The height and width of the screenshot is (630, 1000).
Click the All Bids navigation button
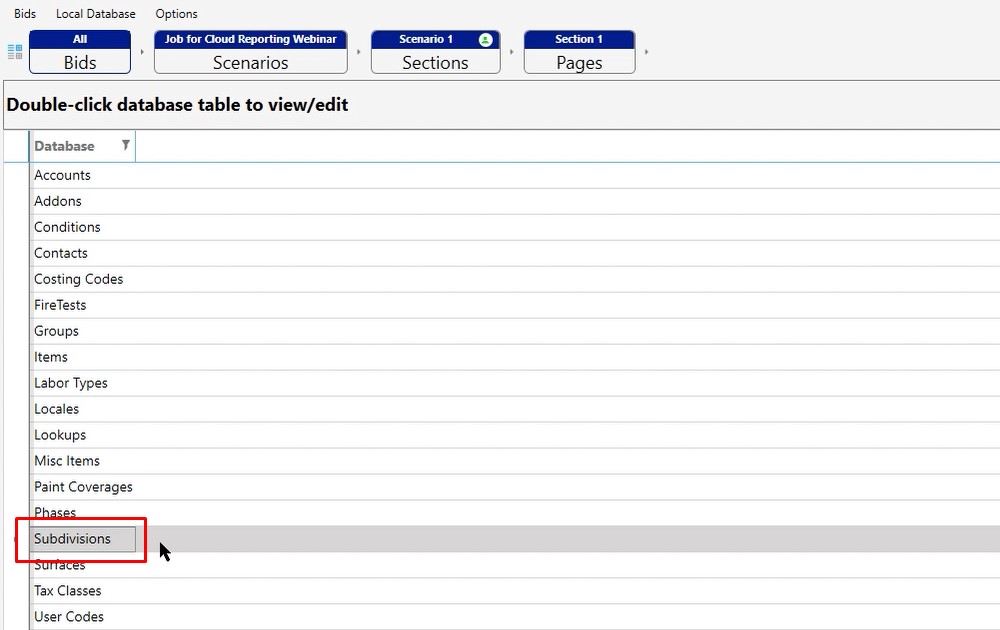pos(80,52)
